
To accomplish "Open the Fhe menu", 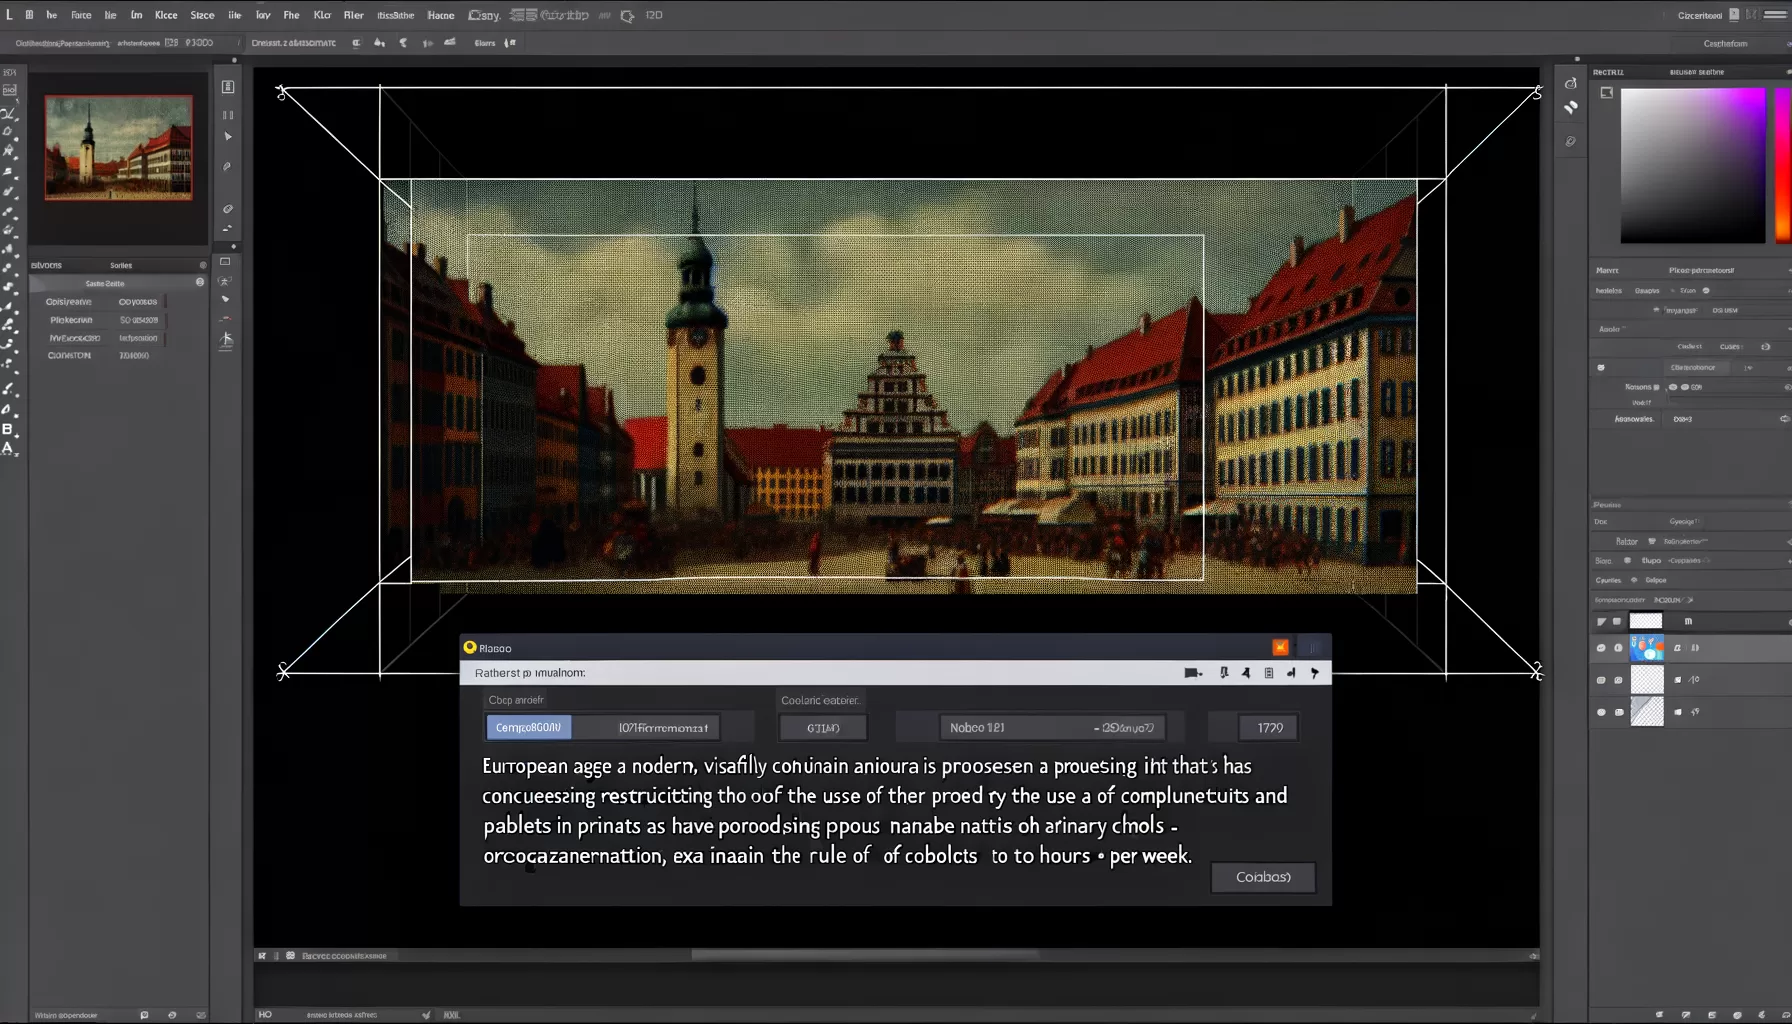I will 291,15.
